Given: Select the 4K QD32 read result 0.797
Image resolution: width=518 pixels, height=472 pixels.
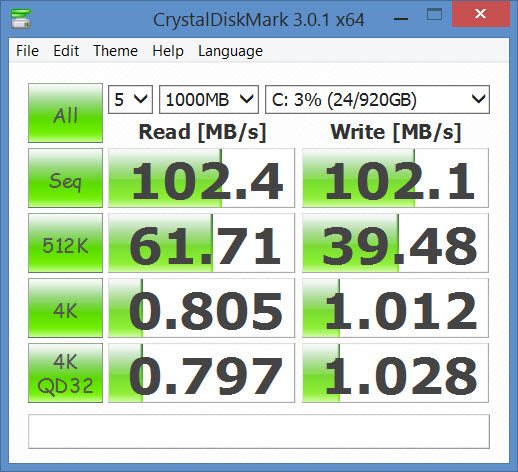Looking at the screenshot, I should [201, 373].
